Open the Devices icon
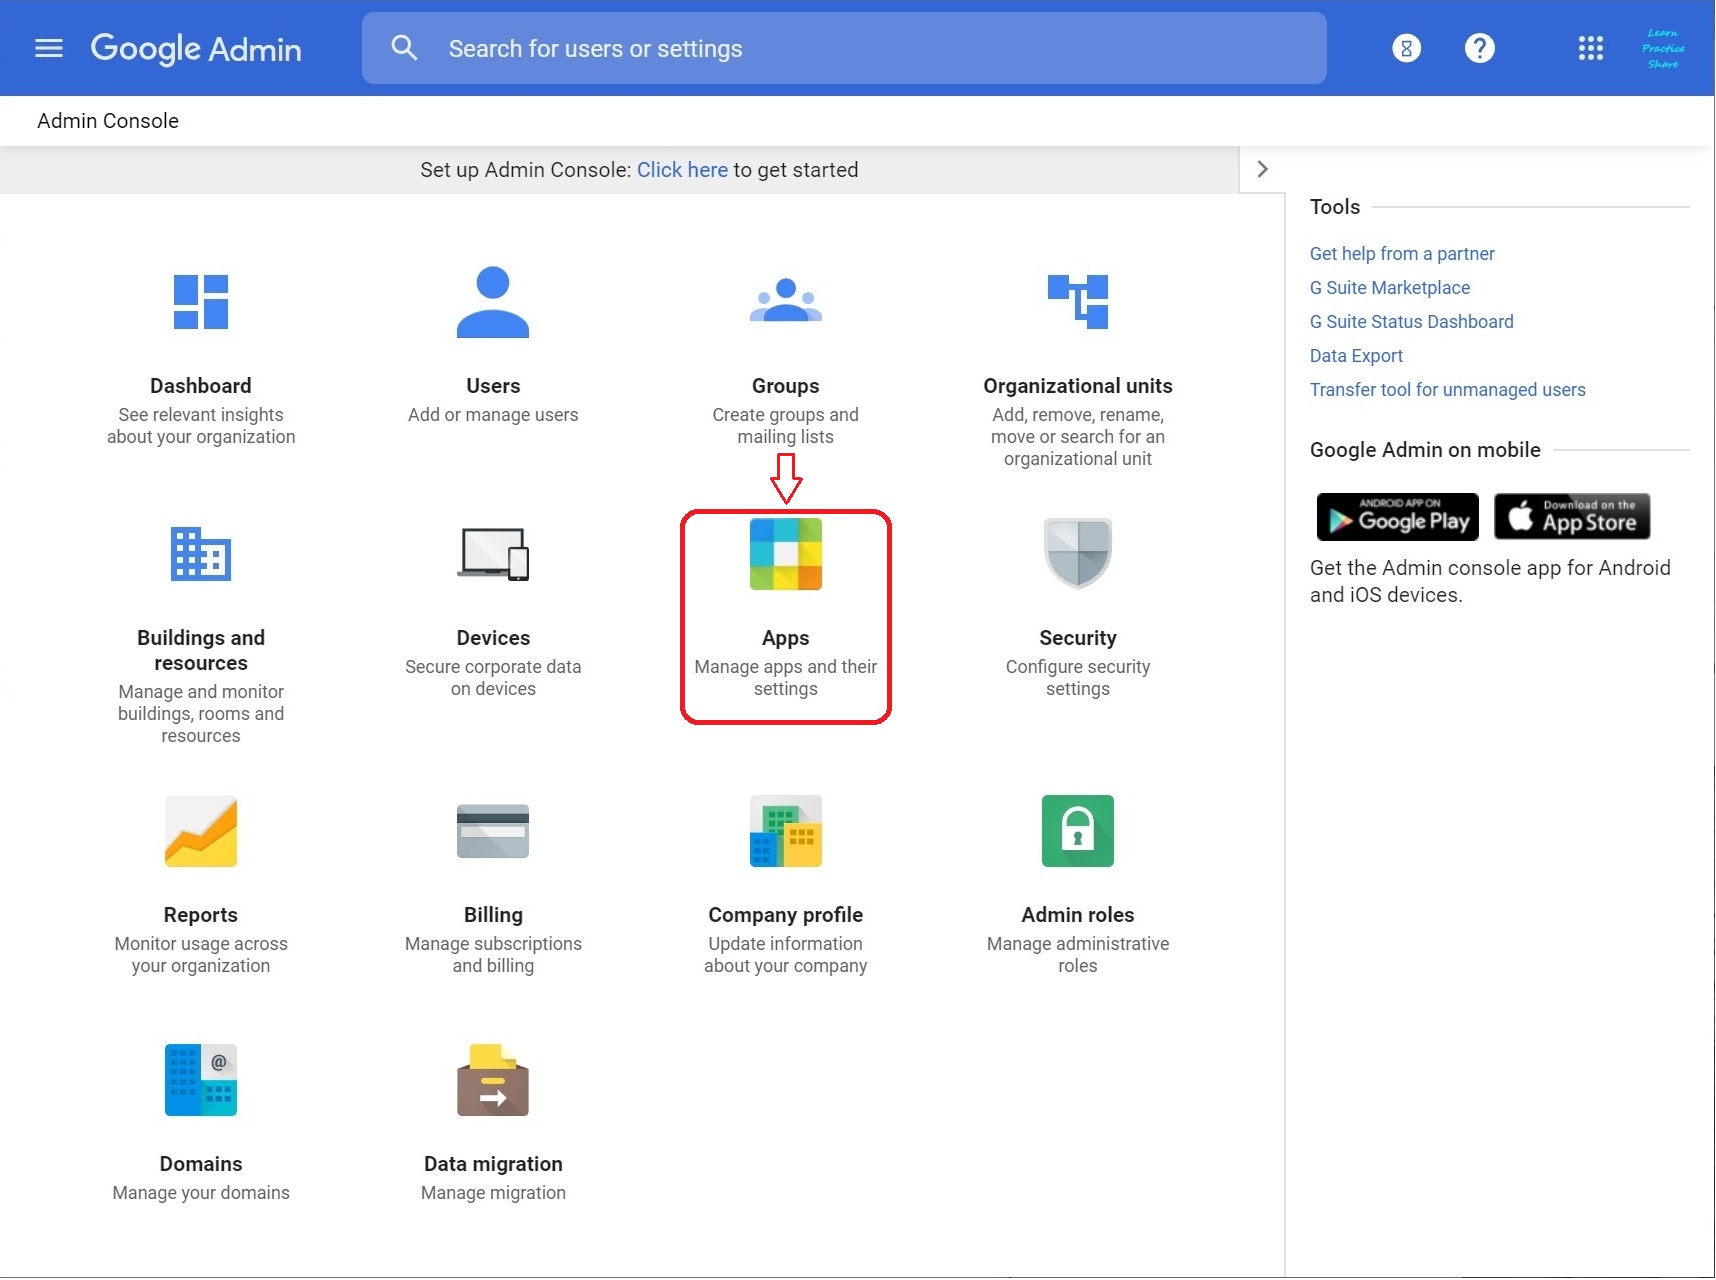 point(493,554)
